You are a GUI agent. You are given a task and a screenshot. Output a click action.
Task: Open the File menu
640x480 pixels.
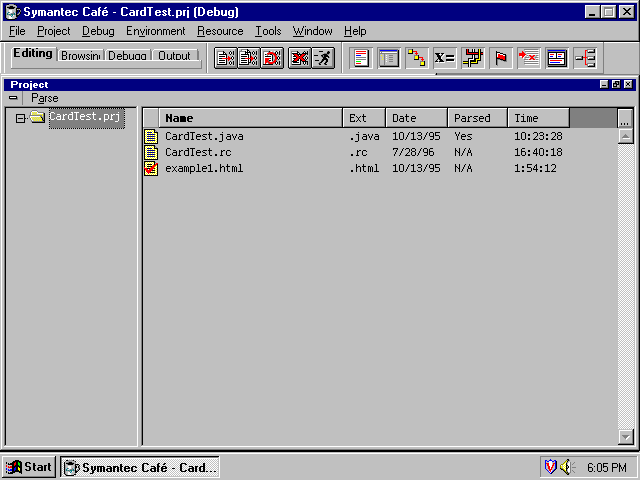pos(17,31)
